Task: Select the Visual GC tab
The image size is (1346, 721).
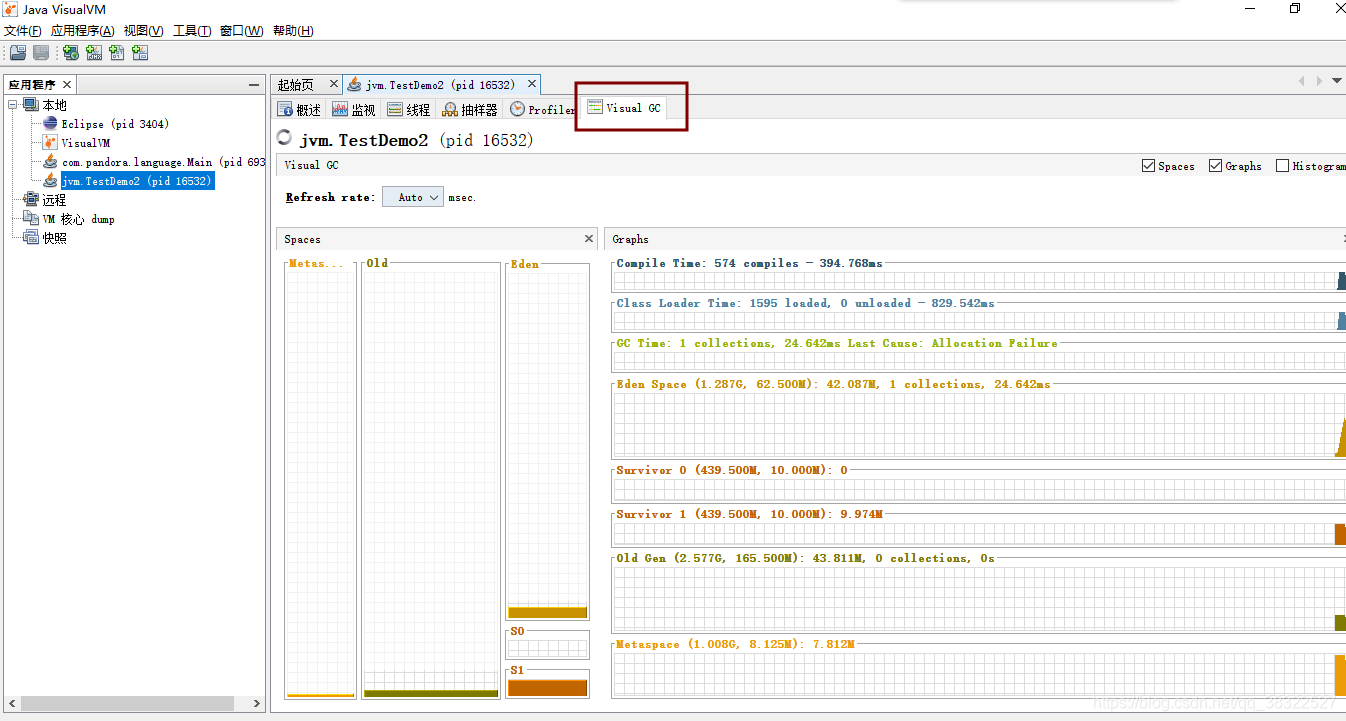Action: pos(623,108)
